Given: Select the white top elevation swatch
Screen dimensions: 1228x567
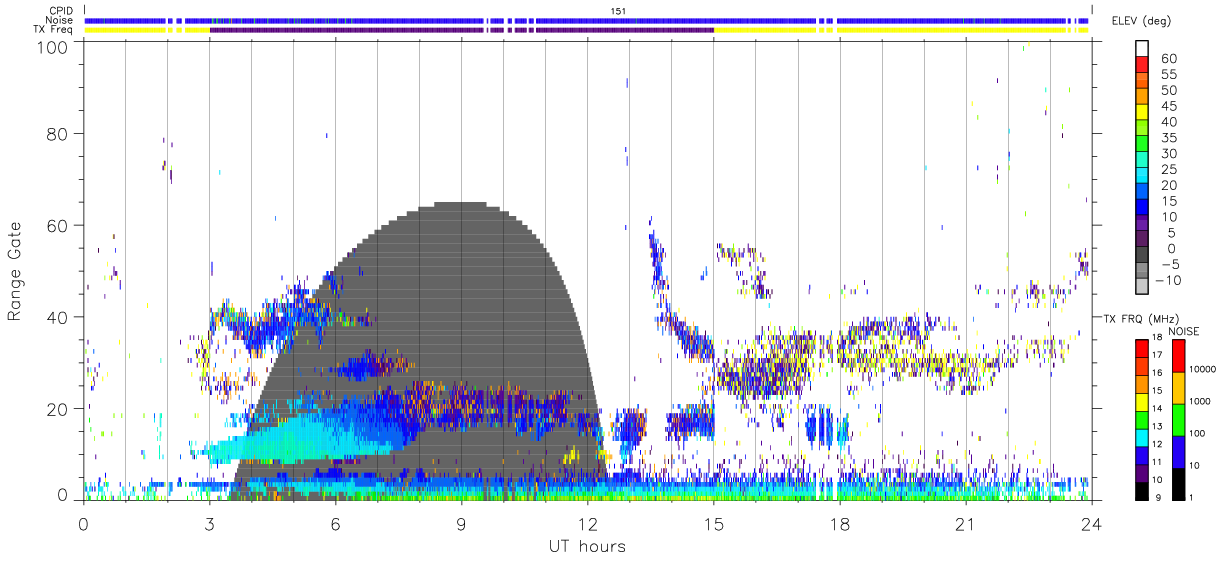Looking at the screenshot, I should coord(1142,49).
